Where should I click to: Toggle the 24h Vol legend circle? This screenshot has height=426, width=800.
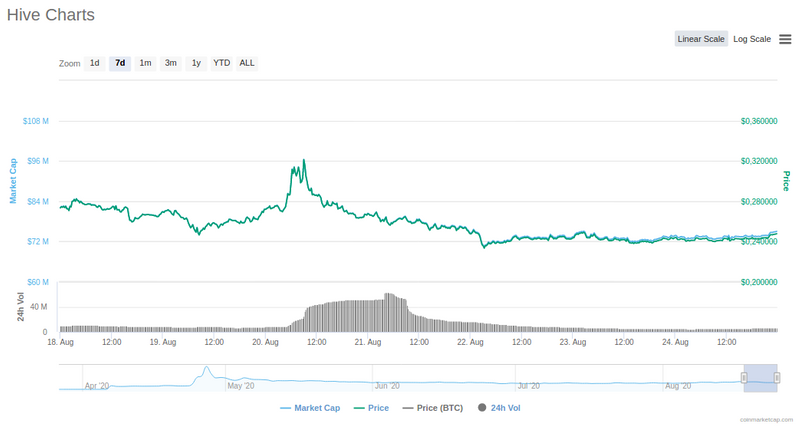(x=482, y=408)
